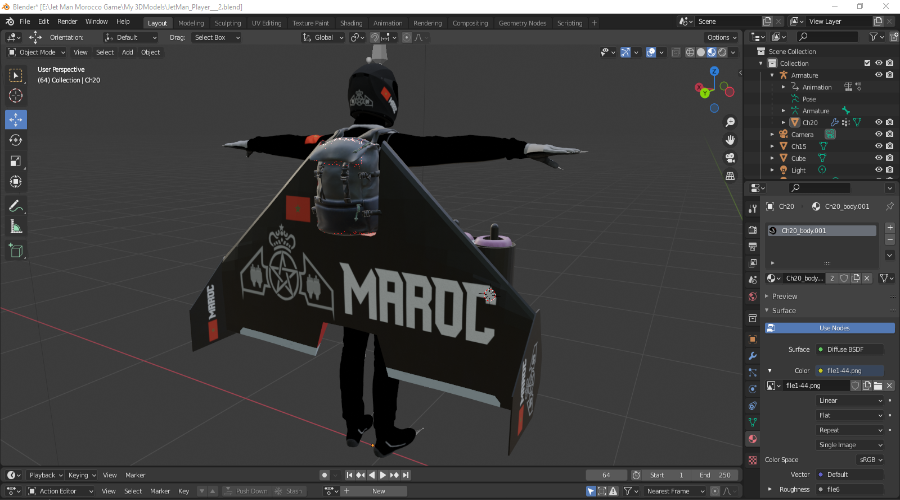Viewport: 900px width, 500px height.
Task: Toggle camera view with the camera gizmo icon
Action: pos(731,158)
